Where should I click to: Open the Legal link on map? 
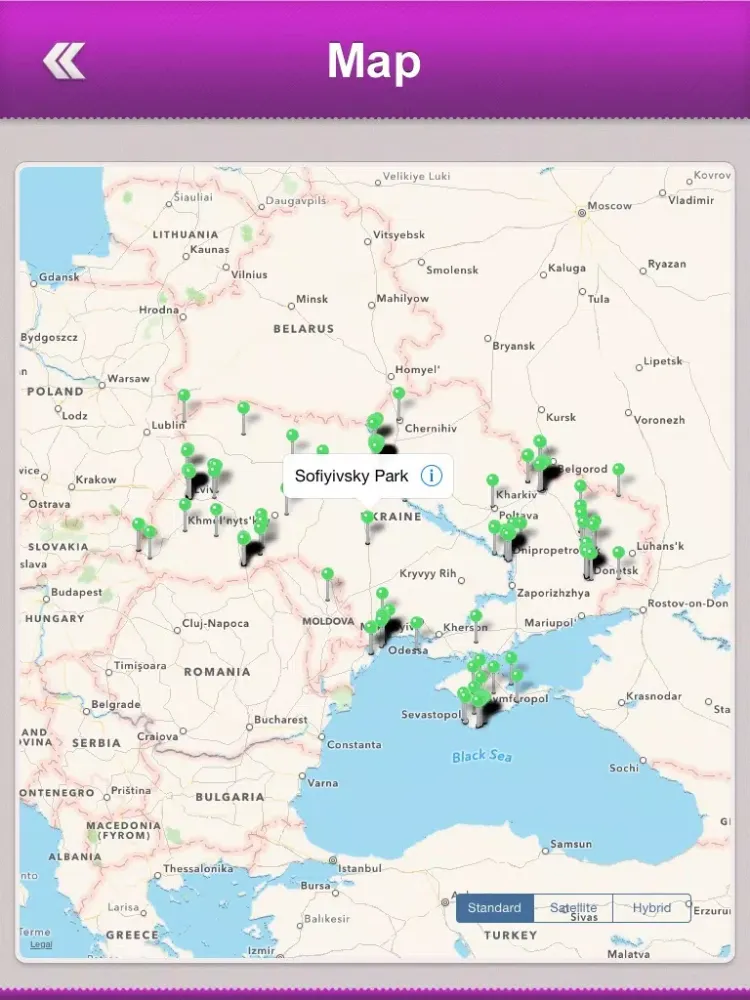coord(41,945)
